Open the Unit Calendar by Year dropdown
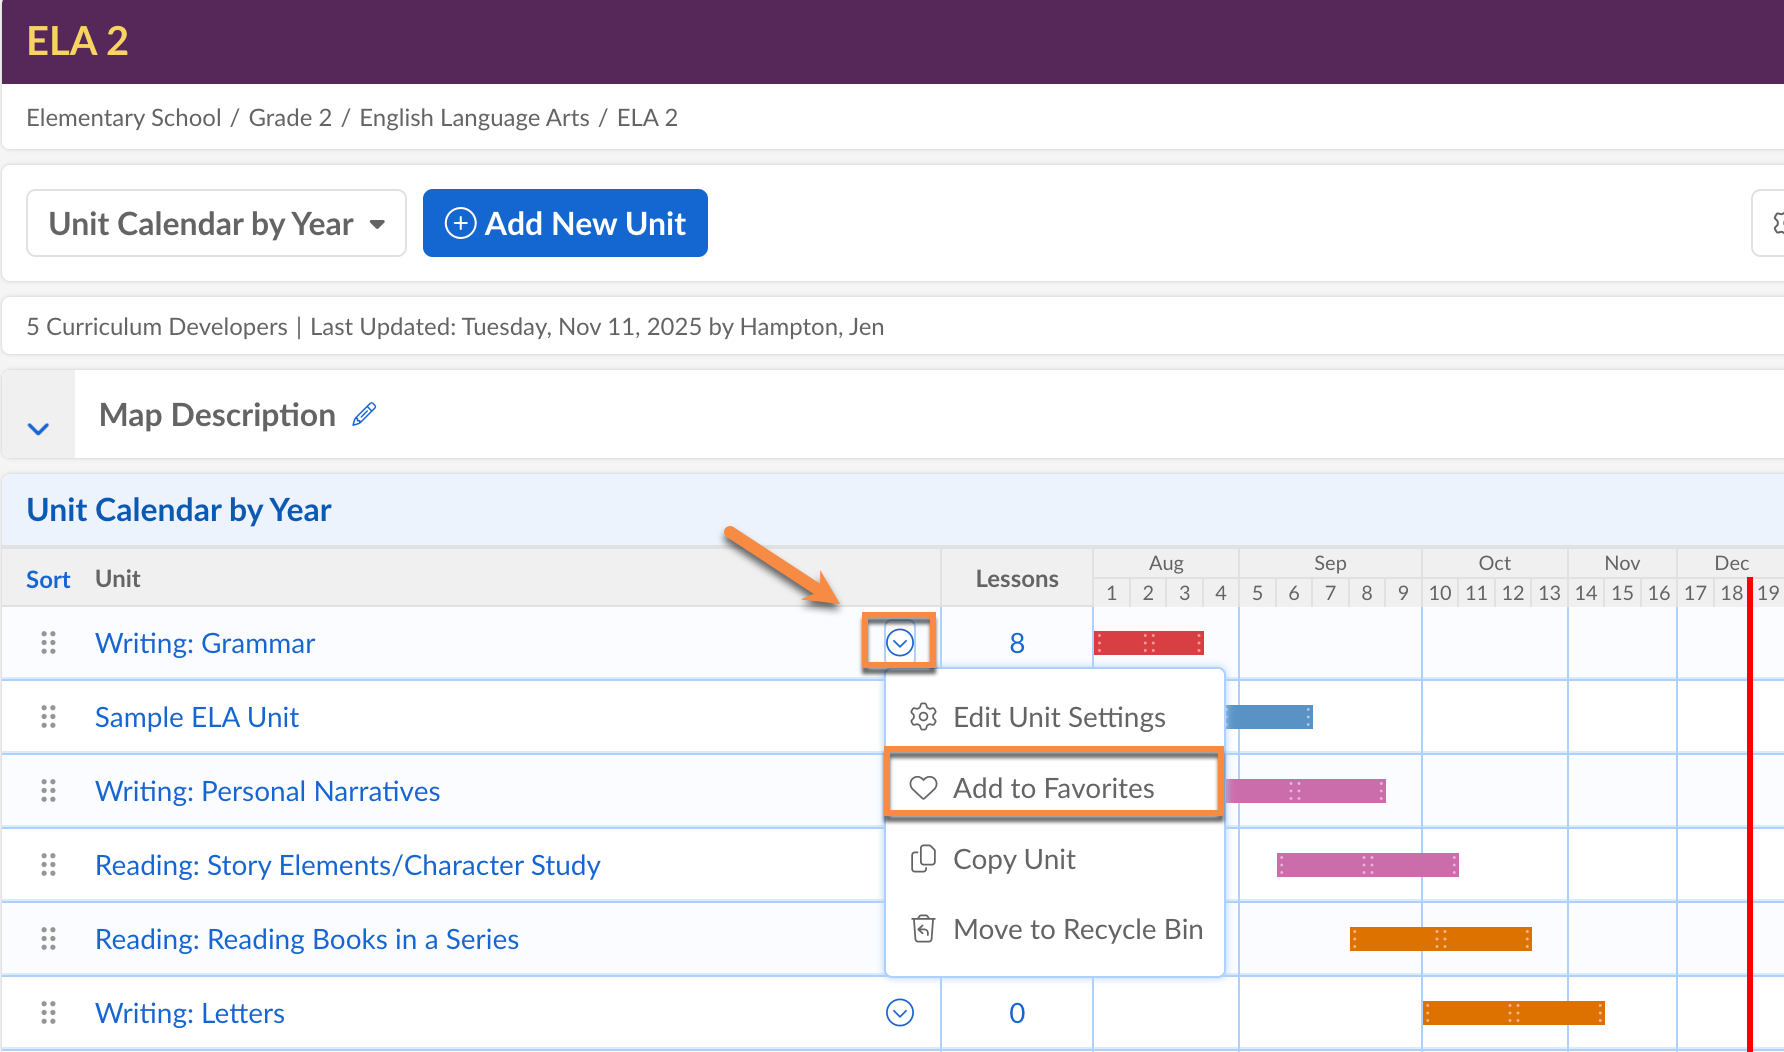This screenshot has height=1052, width=1784. click(x=216, y=223)
